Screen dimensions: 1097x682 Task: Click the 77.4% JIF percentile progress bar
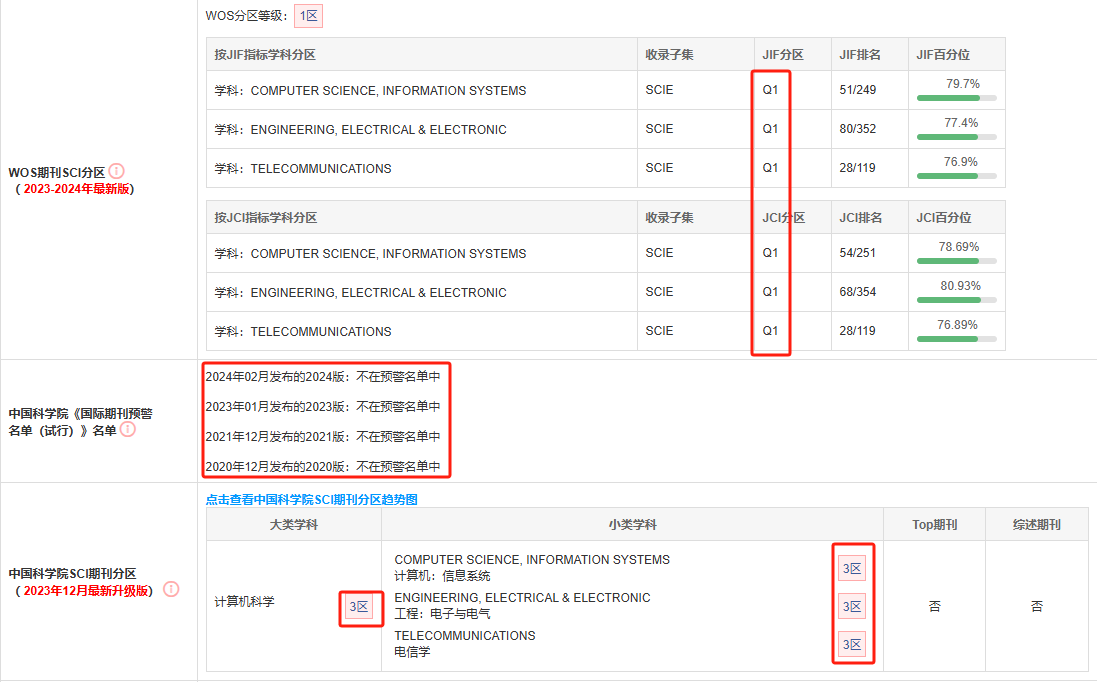point(956,137)
